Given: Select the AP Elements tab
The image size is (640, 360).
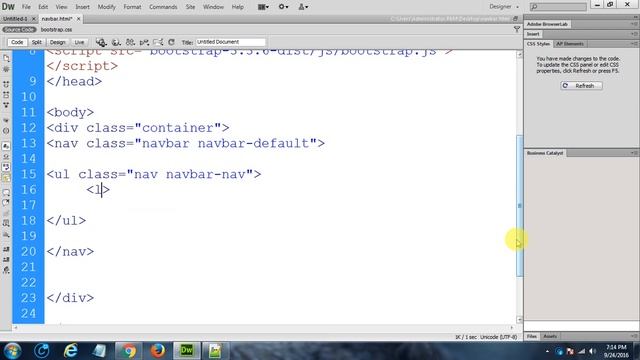Looking at the screenshot, I should 570,44.
